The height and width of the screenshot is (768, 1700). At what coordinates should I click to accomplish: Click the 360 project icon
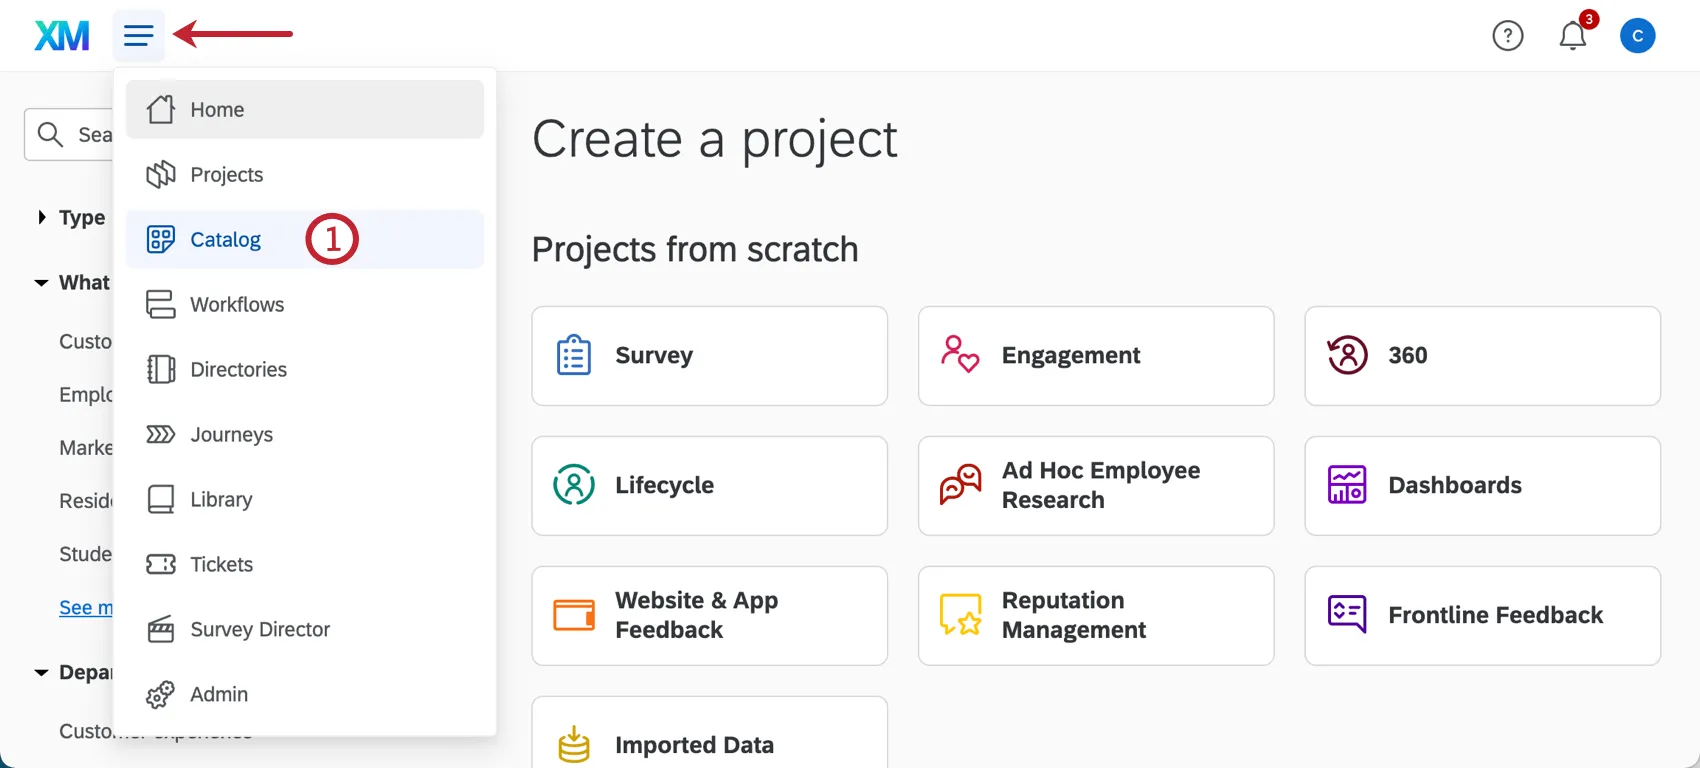click(1347, 355)
